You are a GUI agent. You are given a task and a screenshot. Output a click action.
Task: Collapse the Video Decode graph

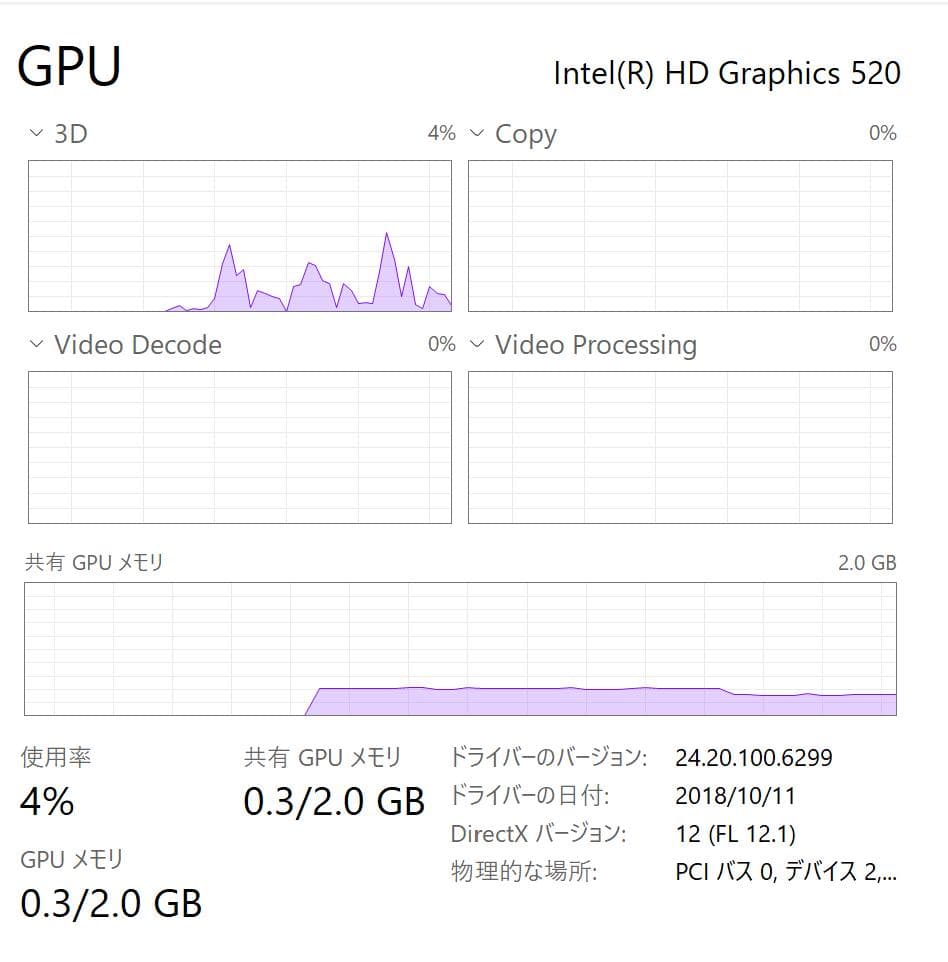[35, 345]
